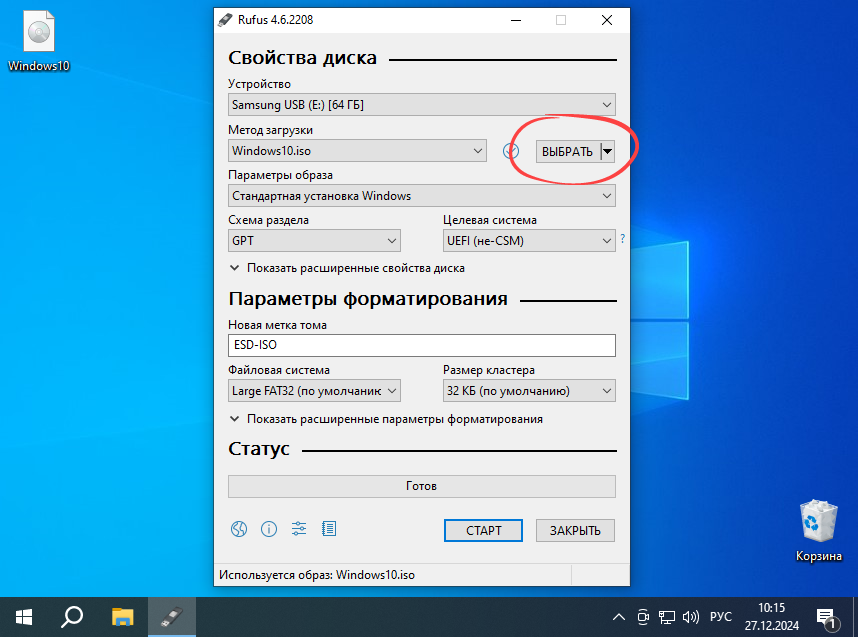Open the About Rufus info icon

click(x=269, y=529)
